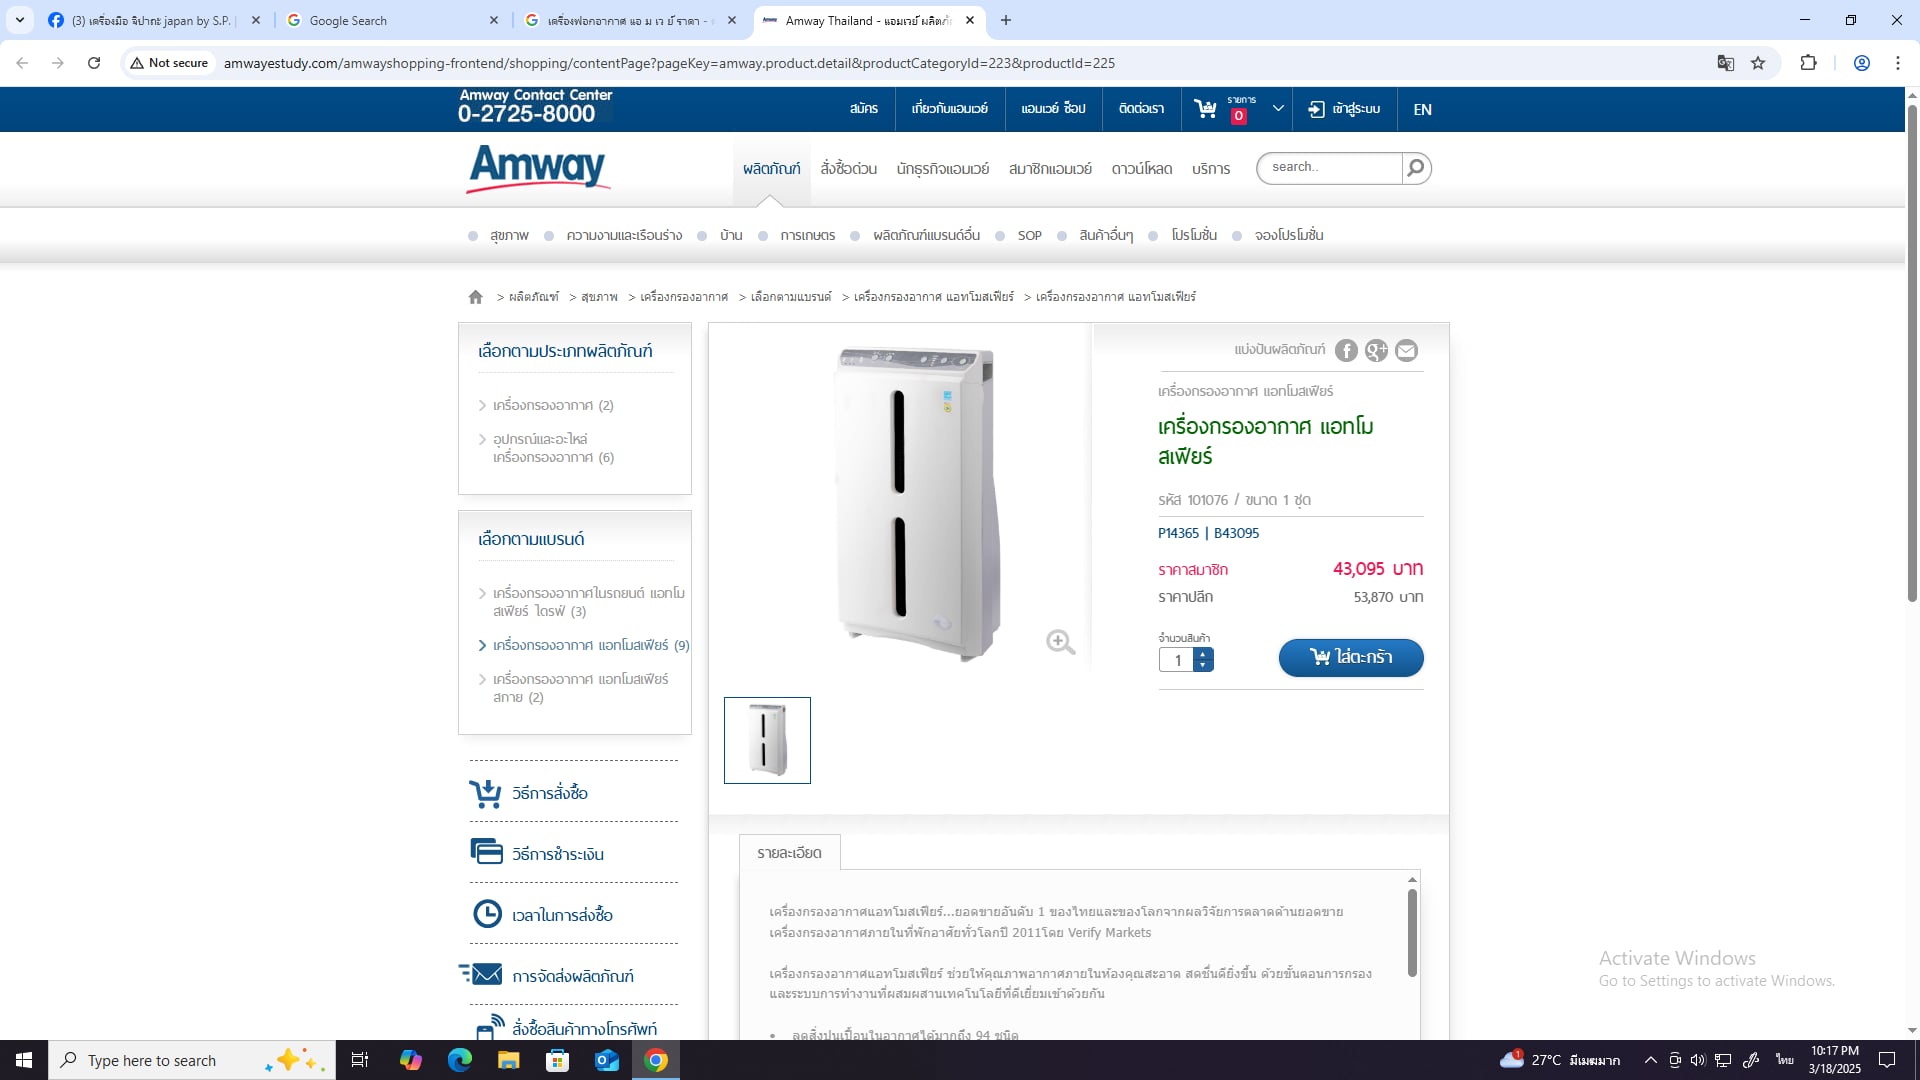Launch Microsoft Edge from taskbar
The width and height of the screenshot is (1920, 1080).
(x=460, y=1060)
